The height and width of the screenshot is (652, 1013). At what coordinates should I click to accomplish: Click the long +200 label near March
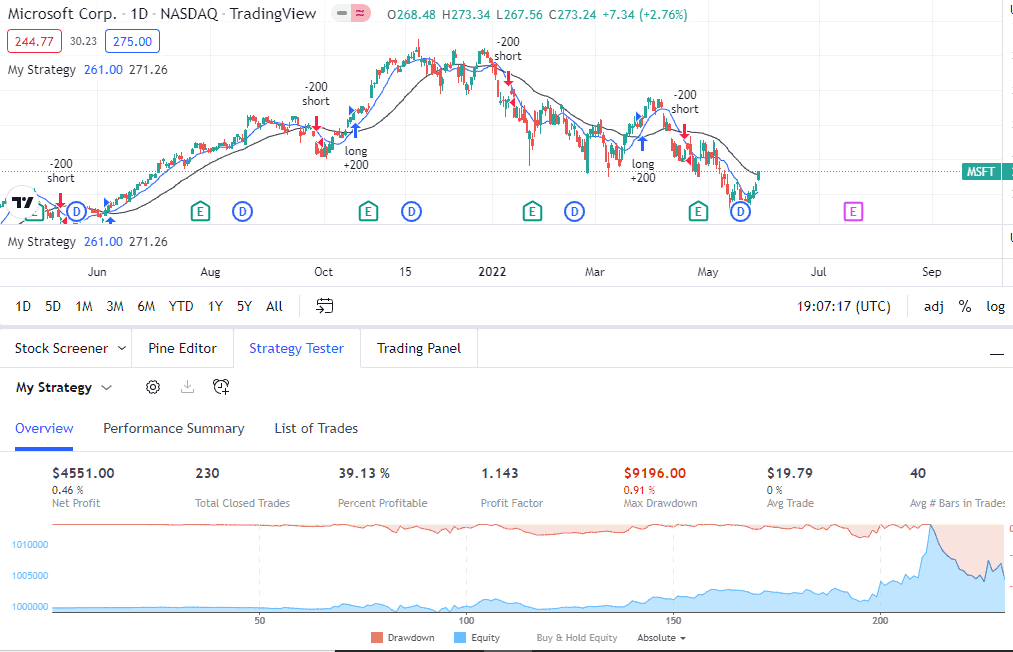click(x=643, y=171)
